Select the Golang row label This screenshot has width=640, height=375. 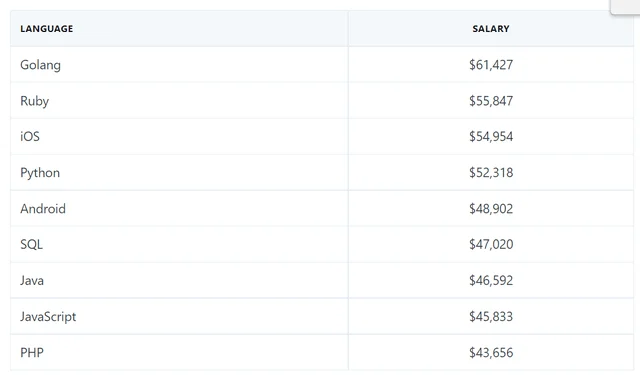point(40,65)
